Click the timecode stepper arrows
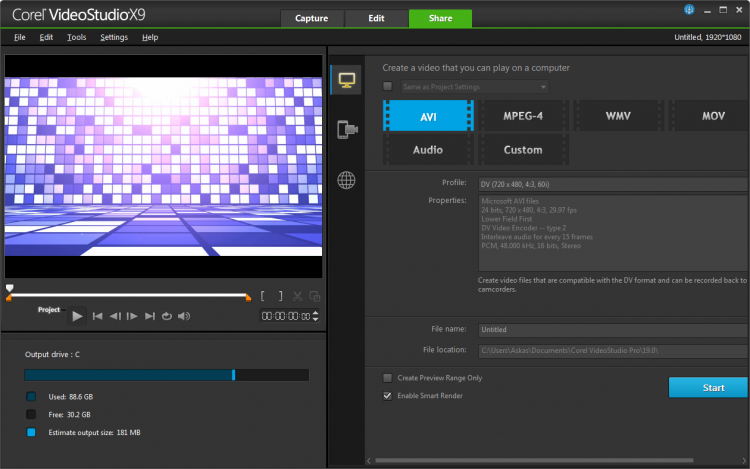This screenshot has width=750, height=469. click(x=316, y=316)
